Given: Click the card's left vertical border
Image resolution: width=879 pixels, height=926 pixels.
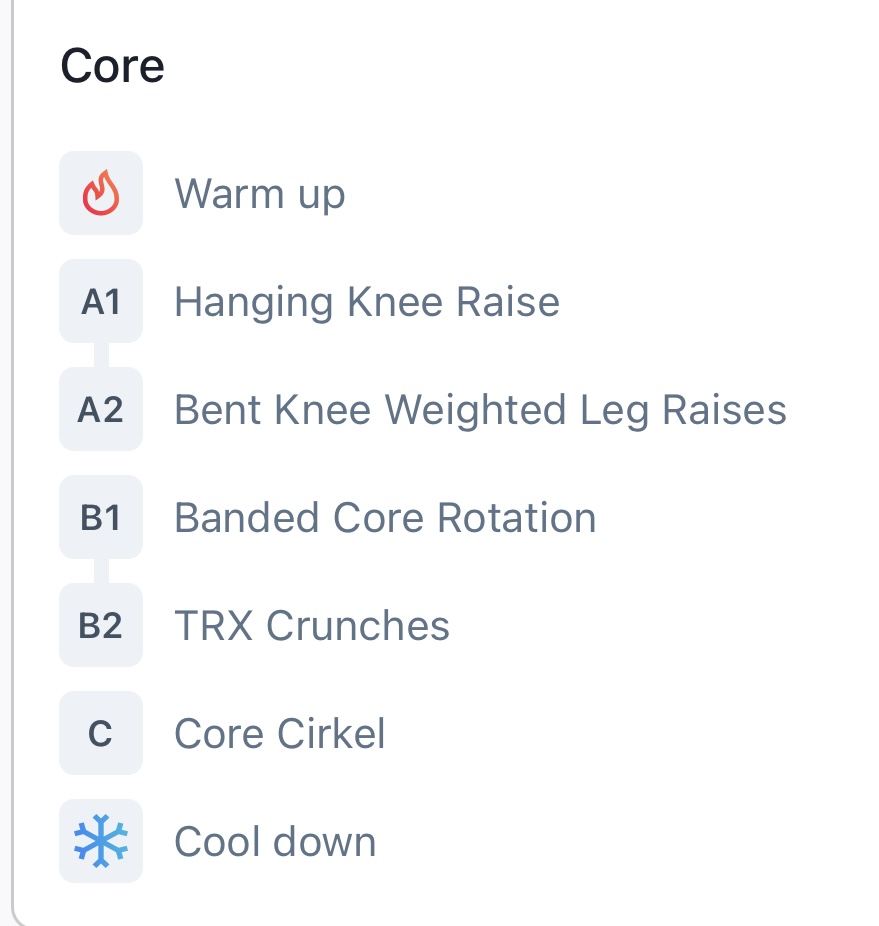Looking at the screenshot, I should click(13, 450).
